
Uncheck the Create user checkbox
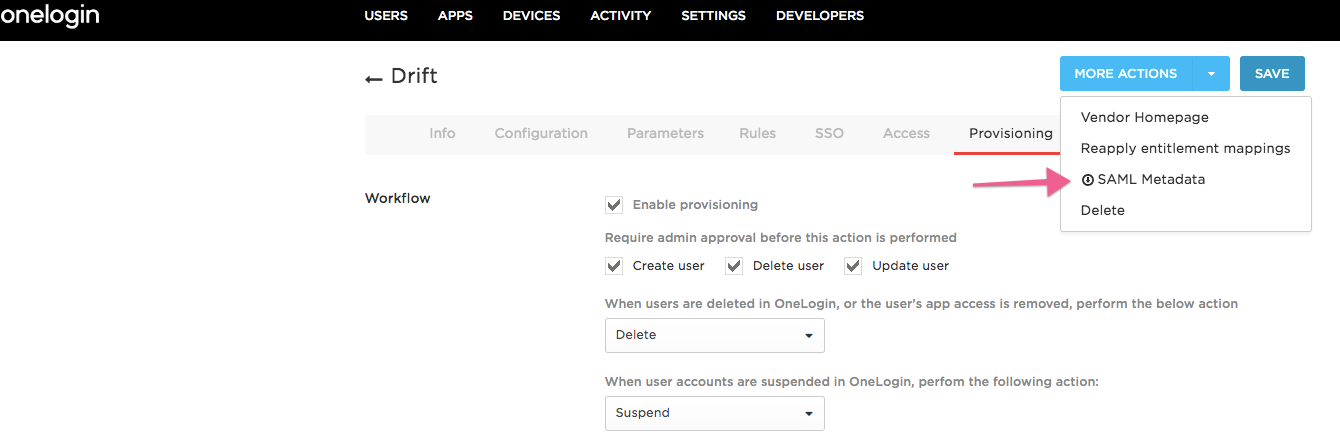[x=614, y=266]
